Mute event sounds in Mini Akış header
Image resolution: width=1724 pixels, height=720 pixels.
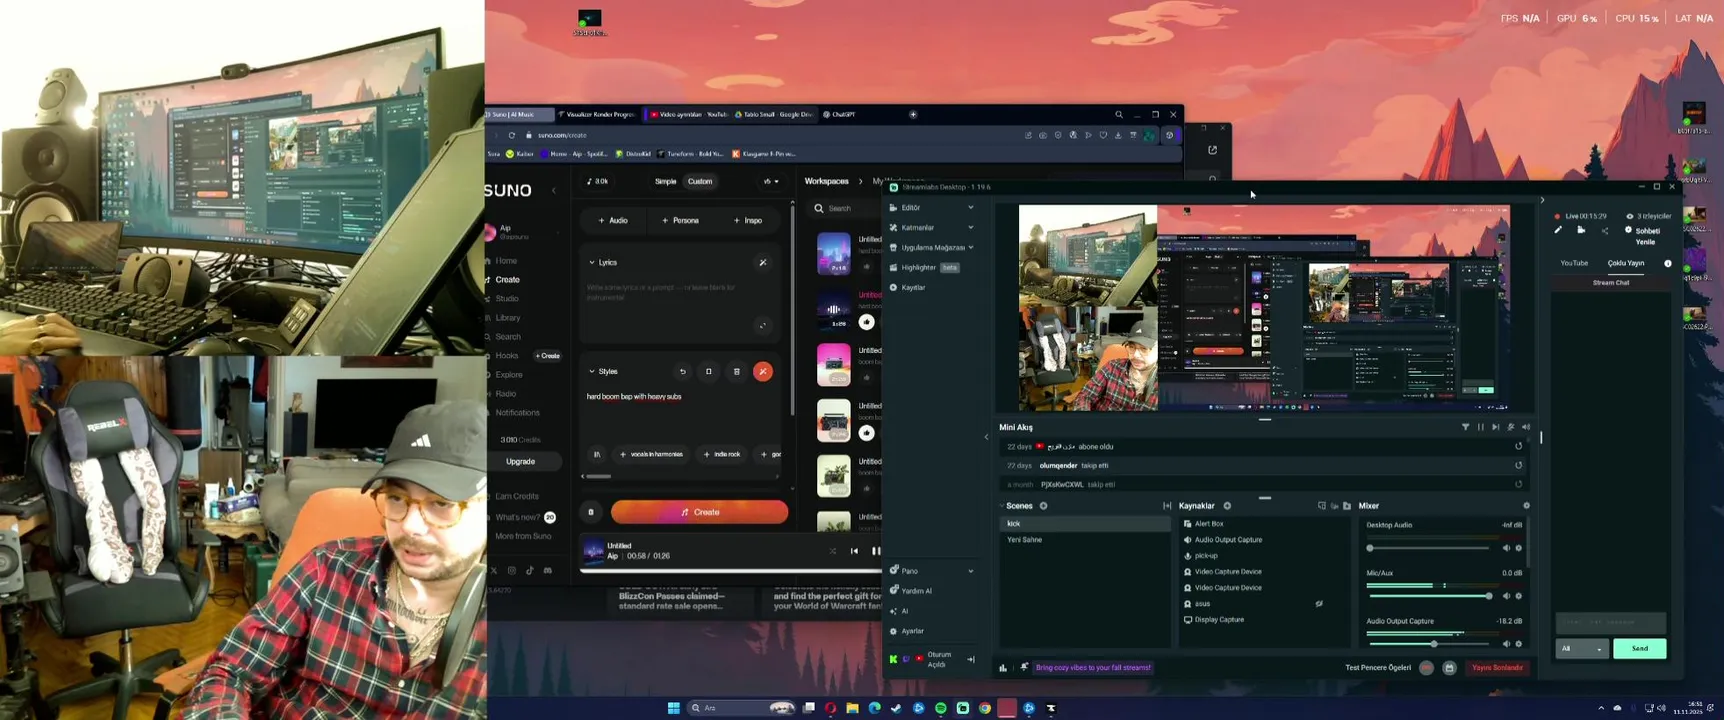pos(1526,427)
